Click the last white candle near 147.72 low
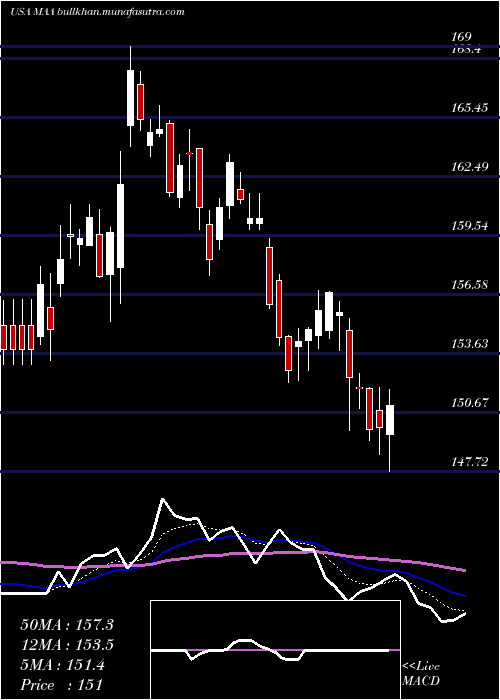This screenshot has width=500, height=700. tap(390, 420)
